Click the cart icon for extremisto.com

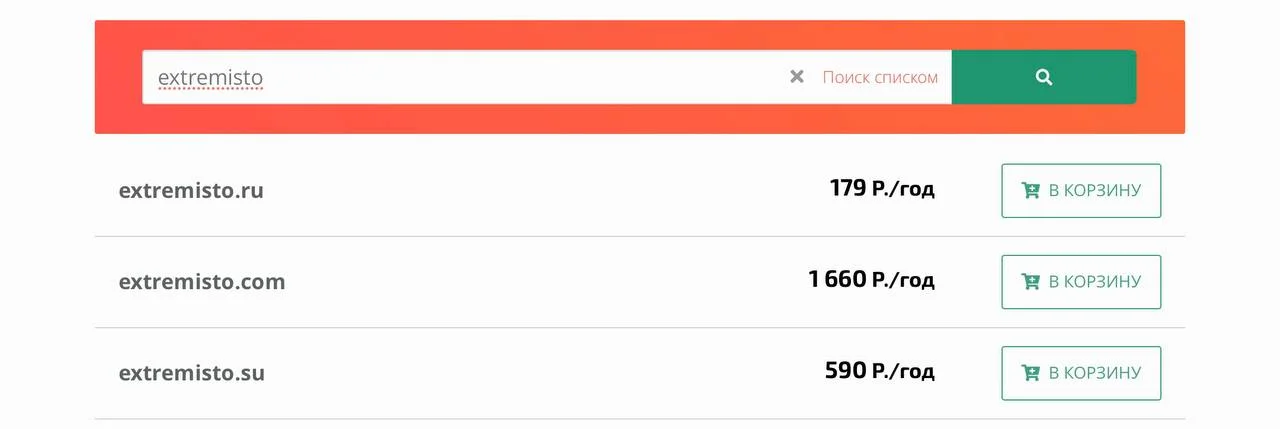(1030, 282)
